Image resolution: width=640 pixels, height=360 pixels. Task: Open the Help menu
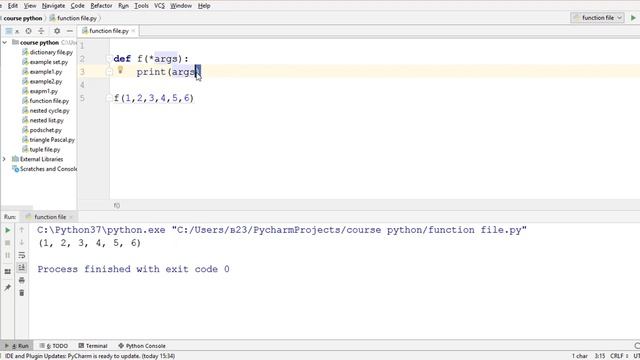pos(204,6)
